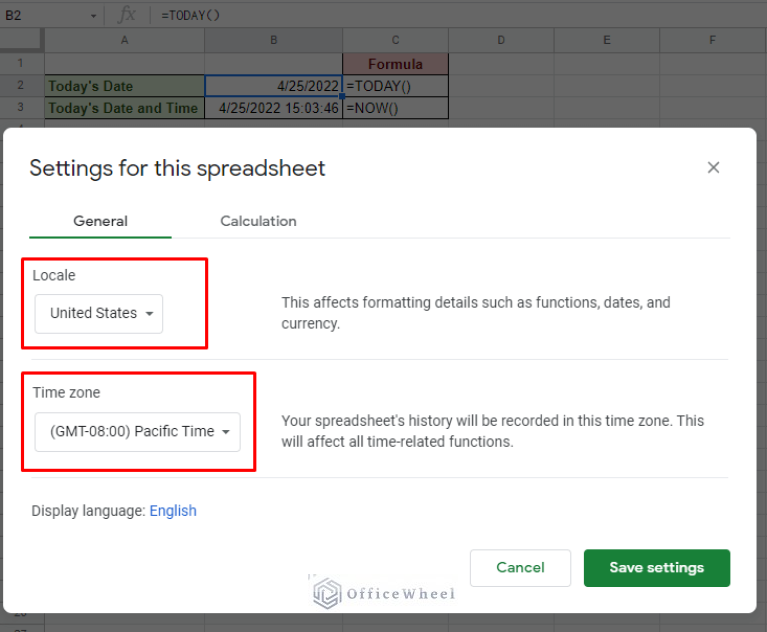Select column D header
The image size is (767, 632).
[500, 40]
